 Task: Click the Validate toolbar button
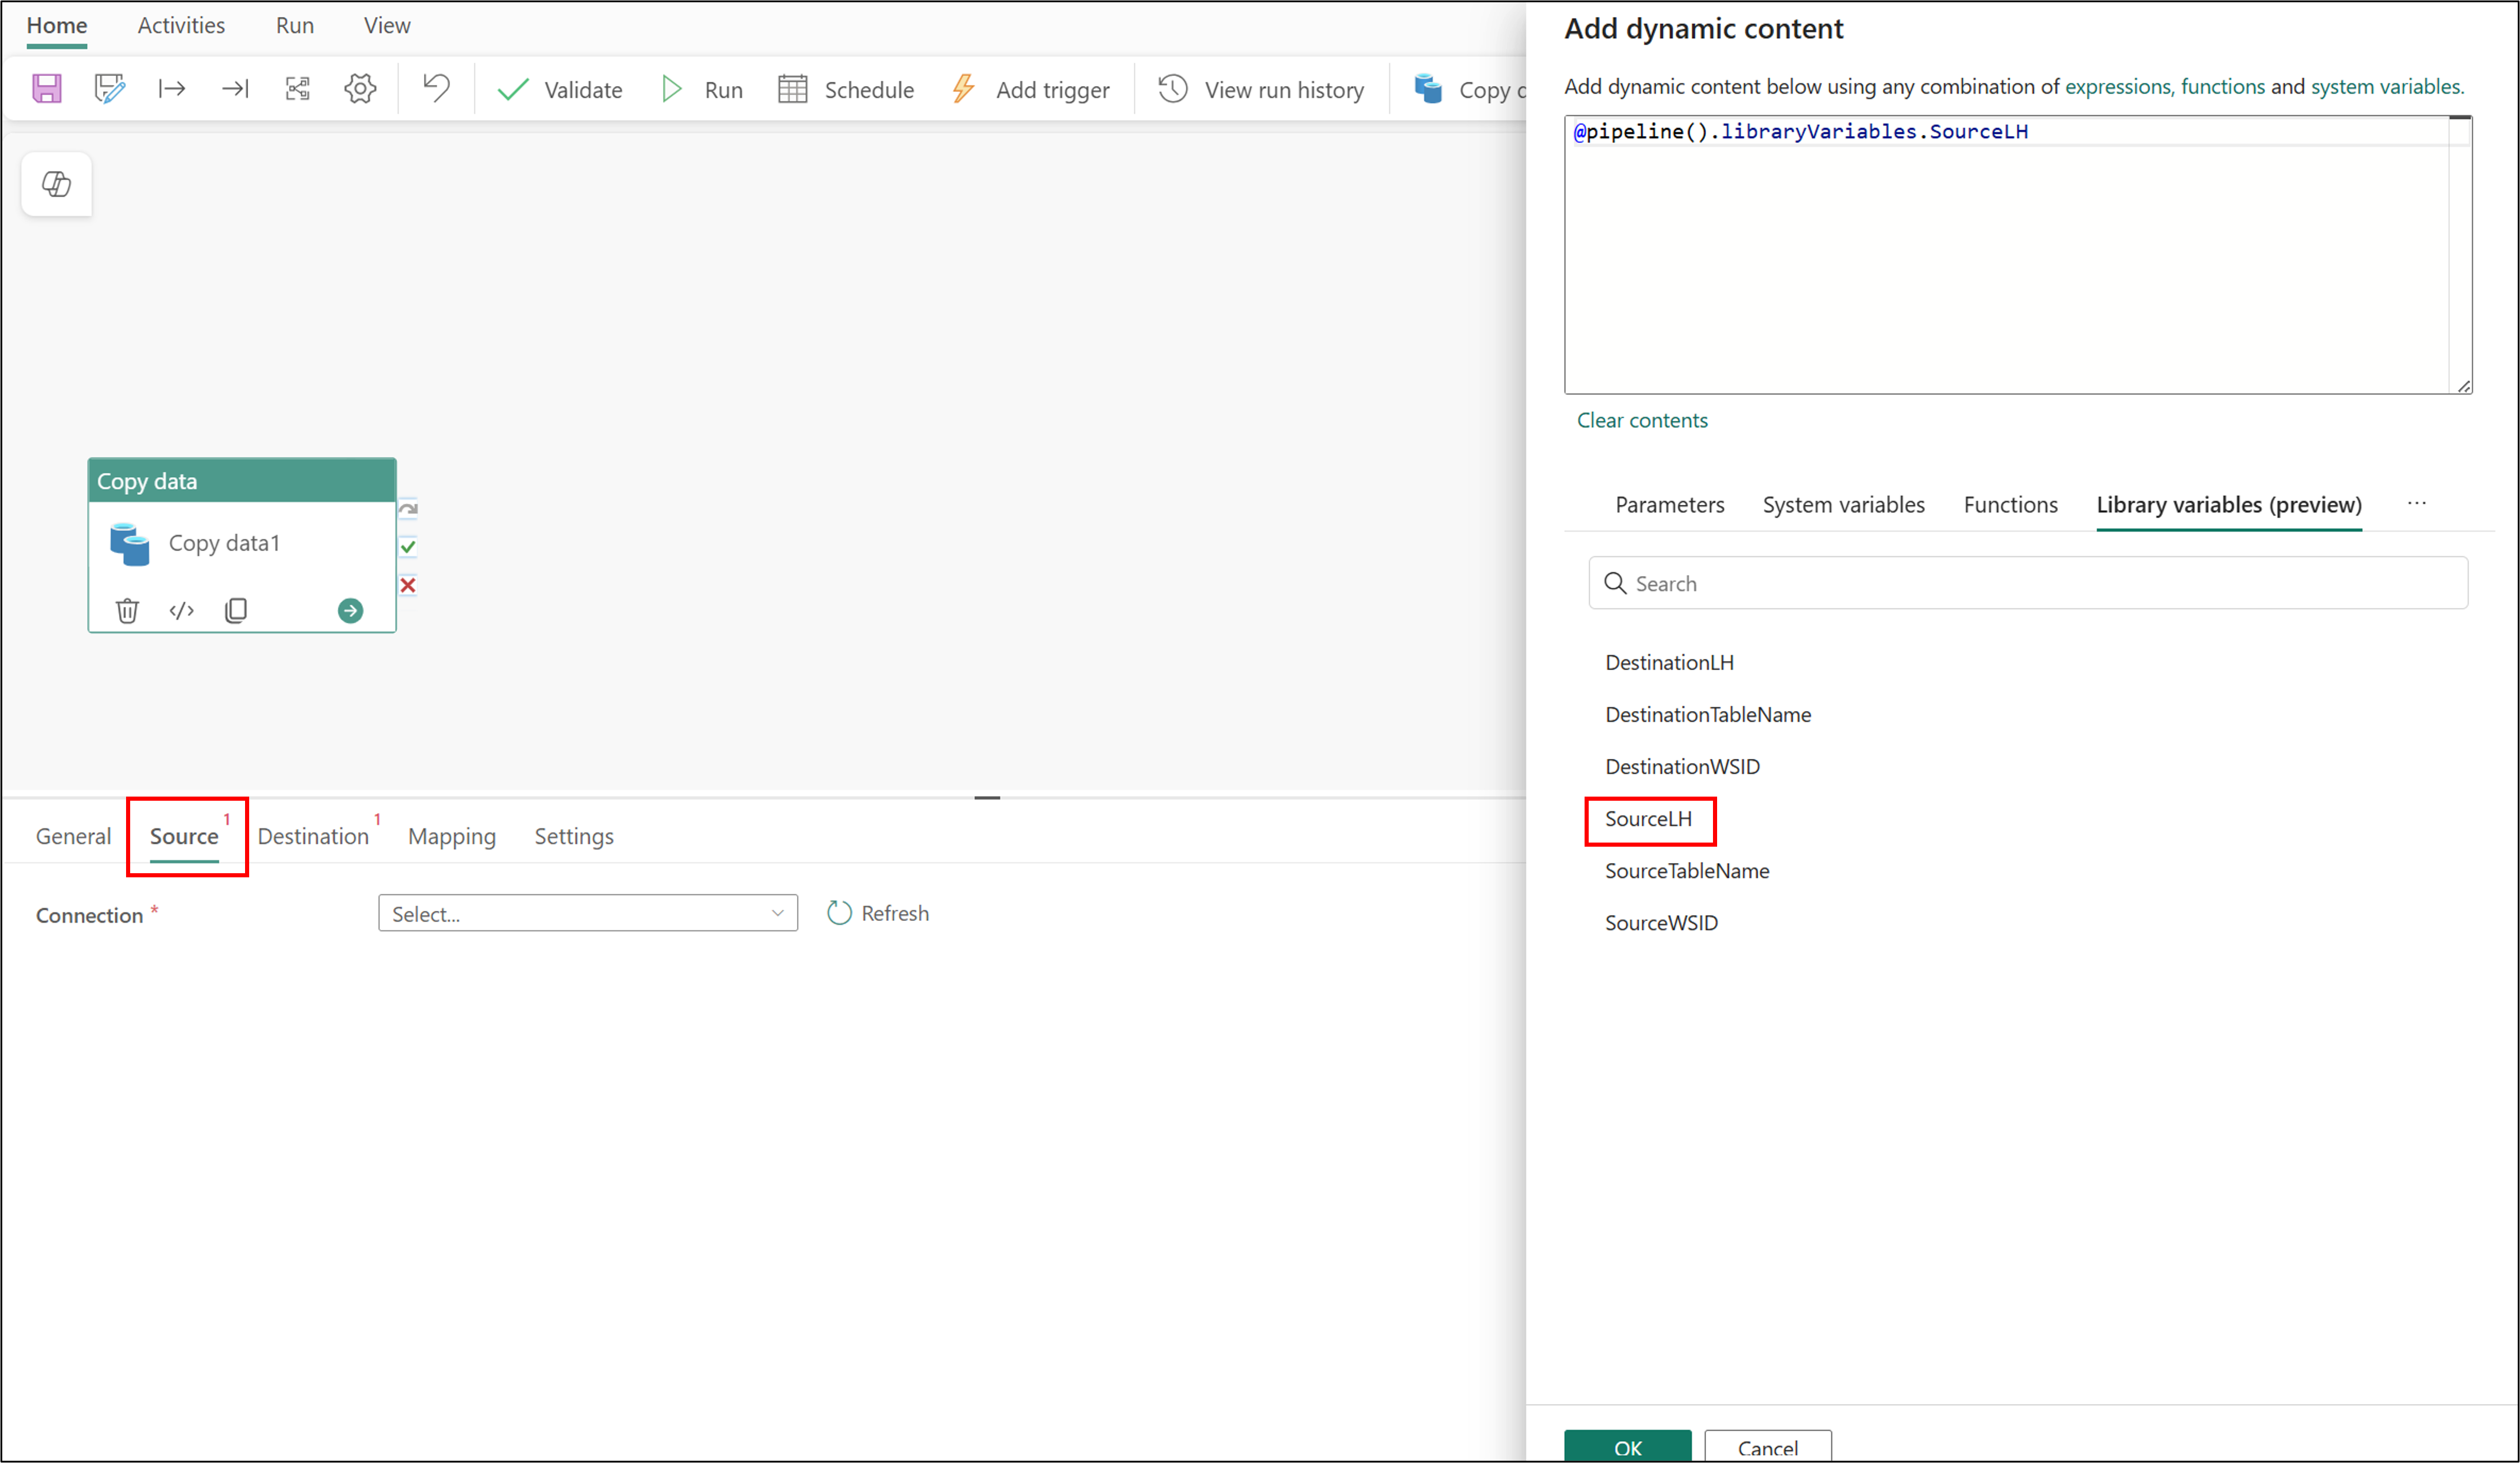[x=560, y=90]
